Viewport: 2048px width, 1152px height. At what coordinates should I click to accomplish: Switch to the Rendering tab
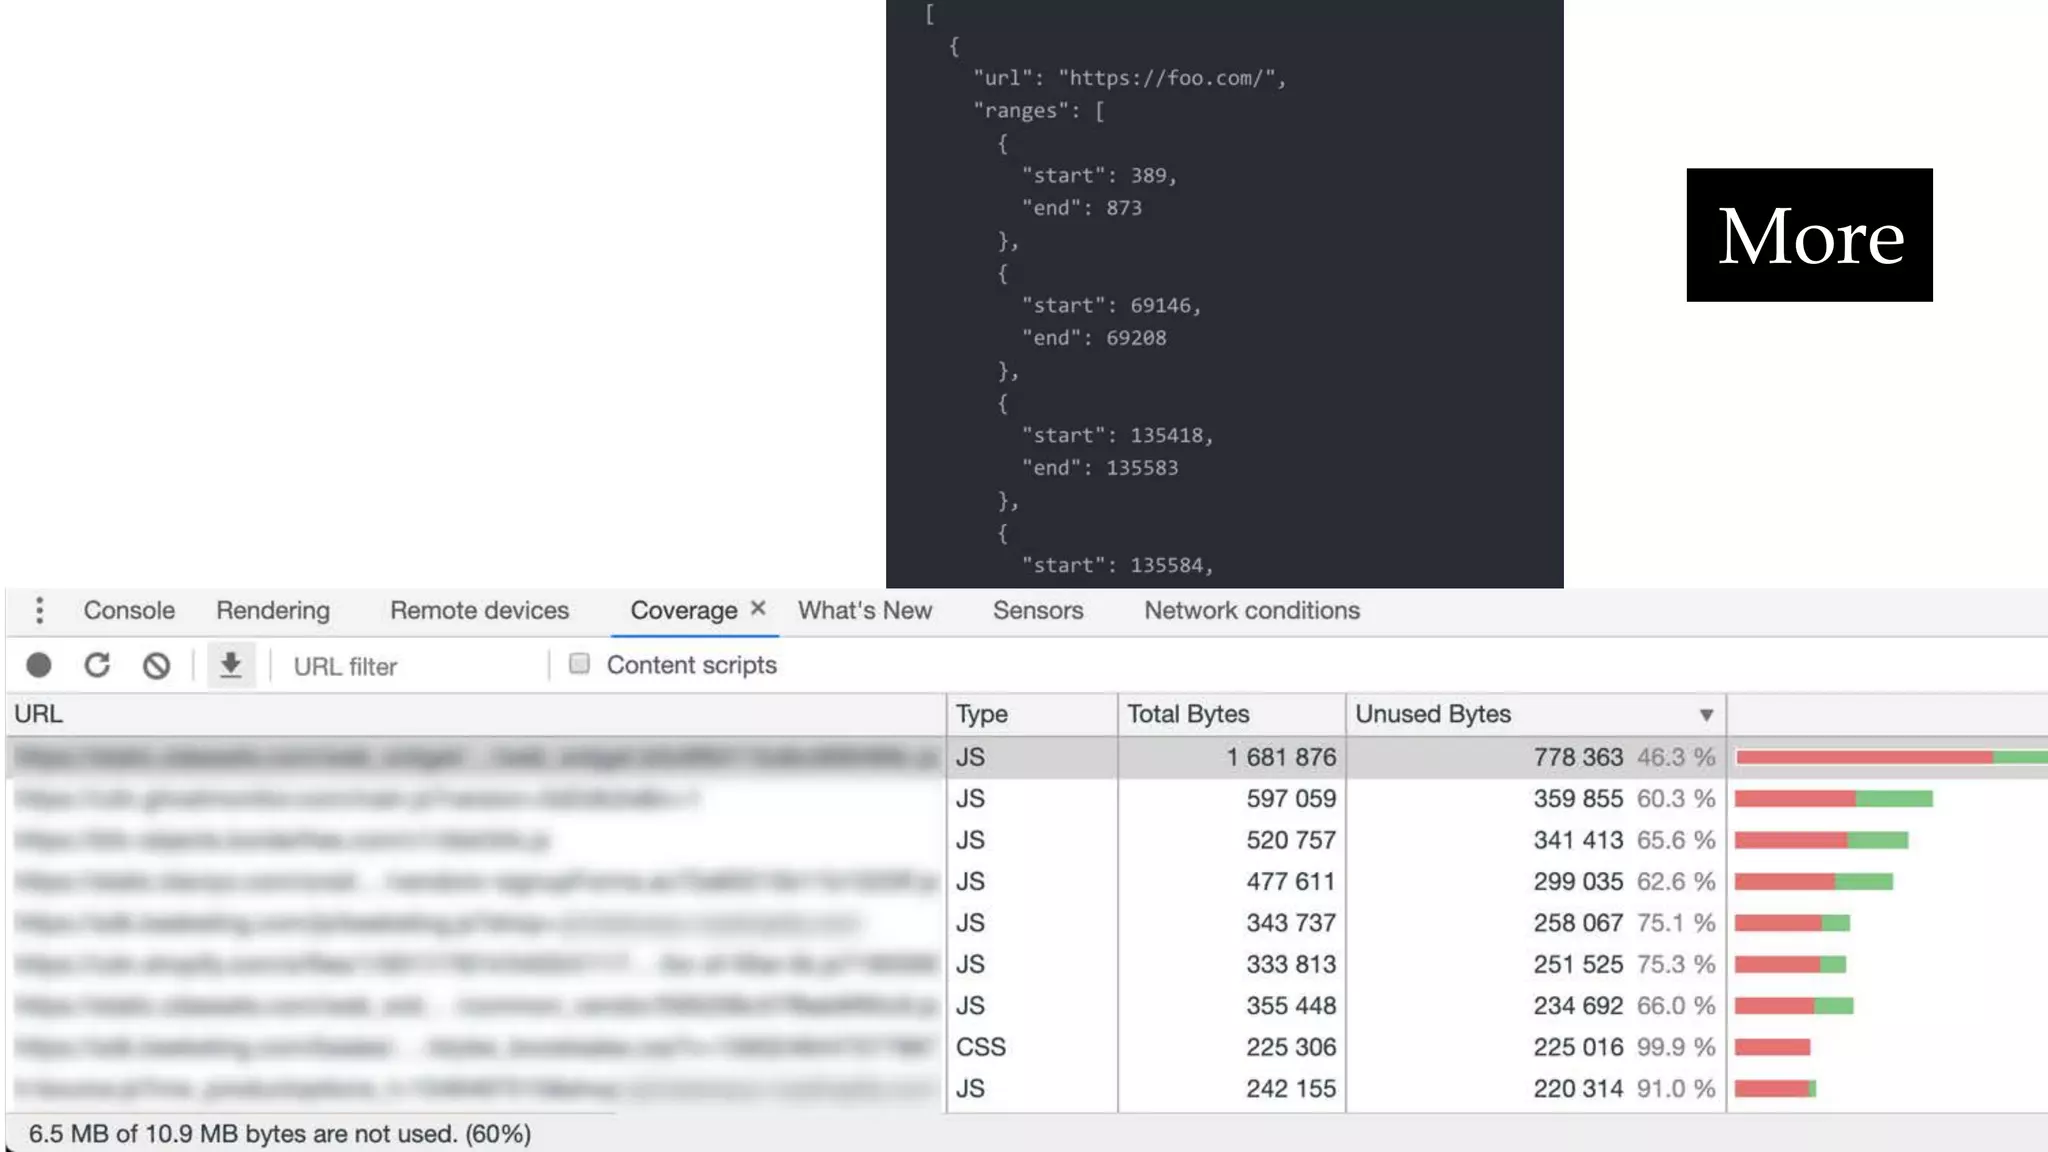[x=272, y=610]
